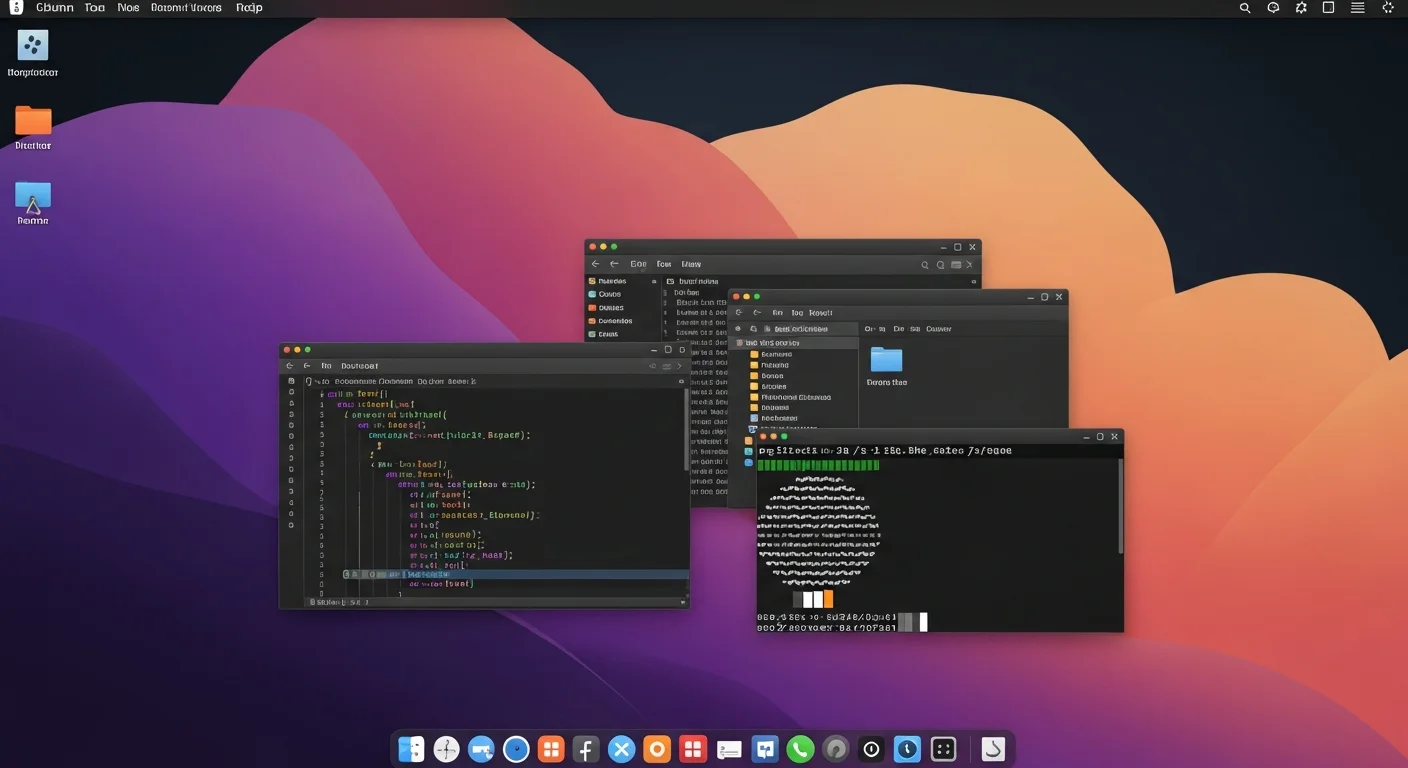1408x768 pixels.
Task: Open Facebook from the dock
Action: pyautogui.click(x=586, y=748)
